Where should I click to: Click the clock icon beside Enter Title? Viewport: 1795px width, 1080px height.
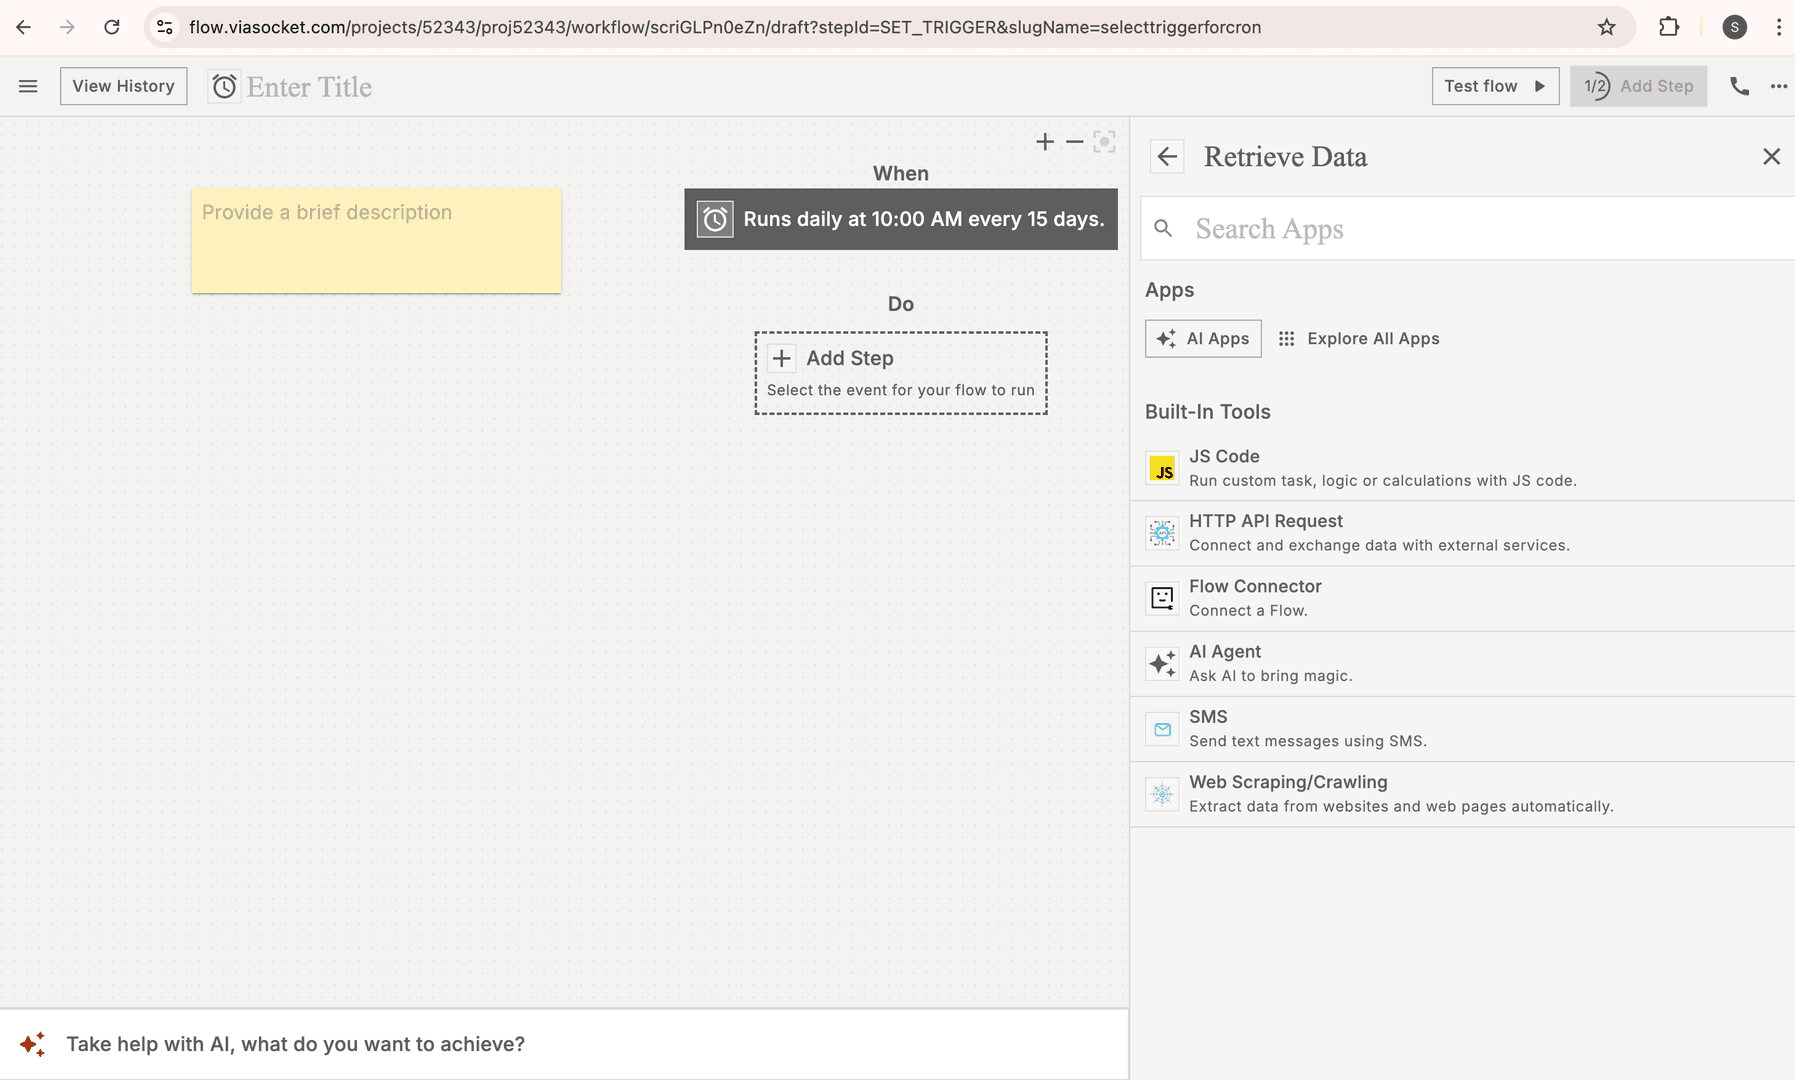pos(224,87)
